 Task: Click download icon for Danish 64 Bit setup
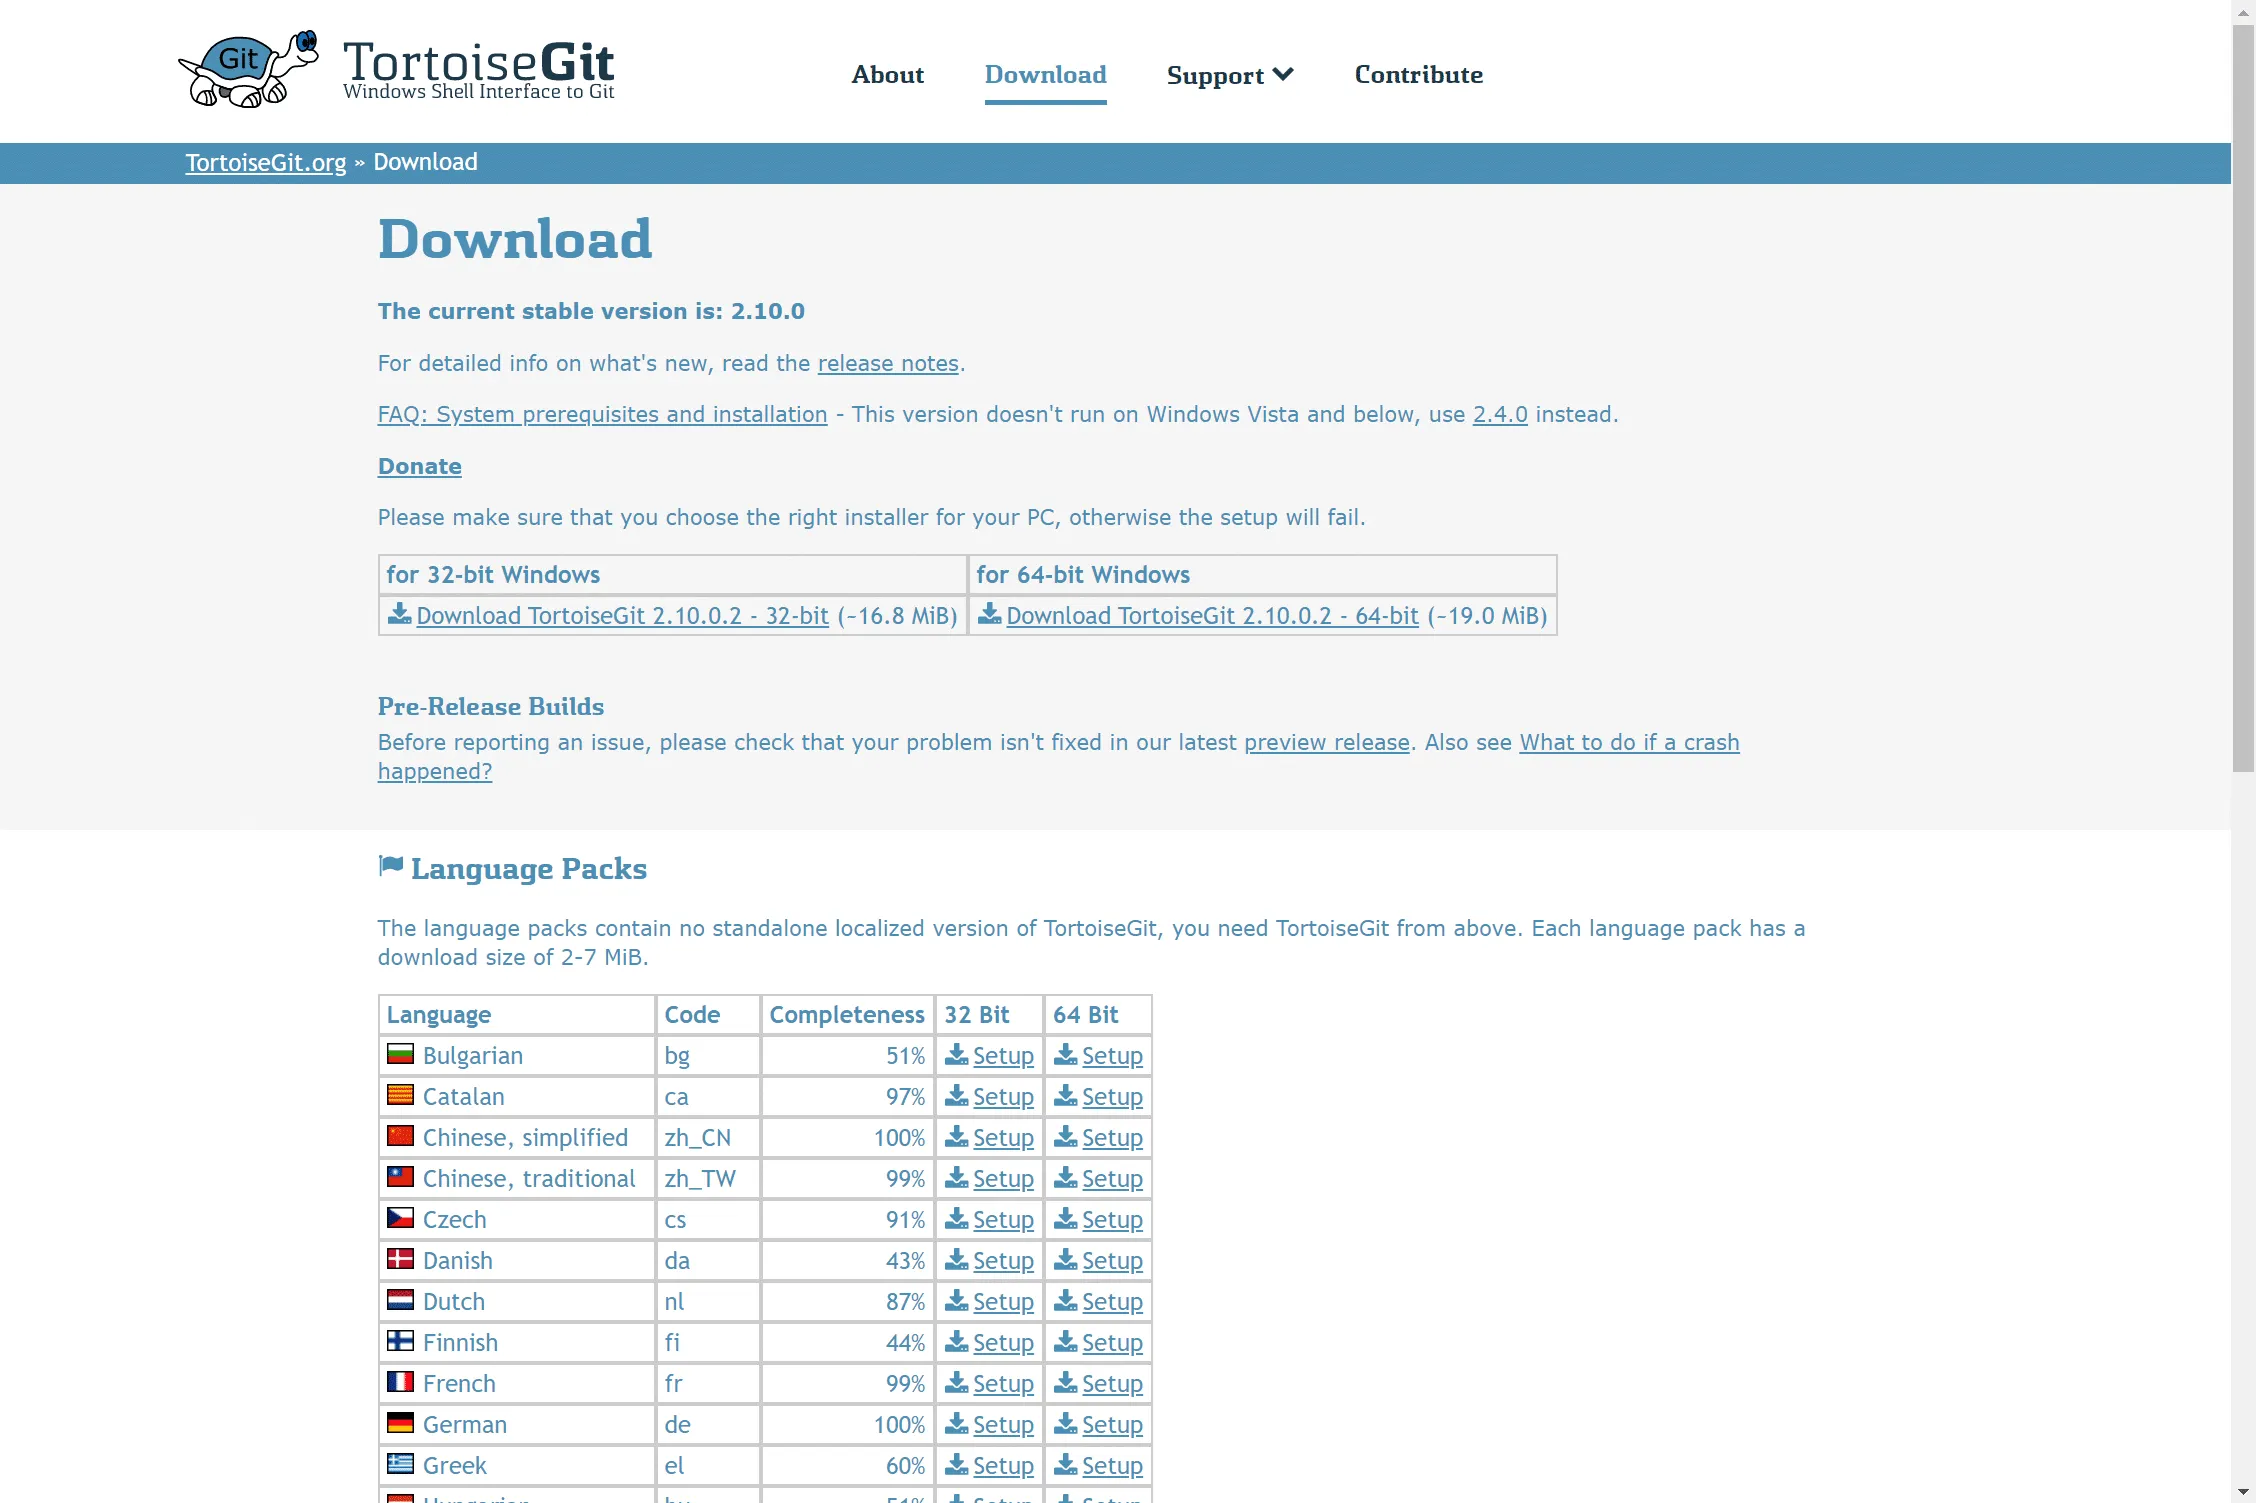[1066, 1260]
